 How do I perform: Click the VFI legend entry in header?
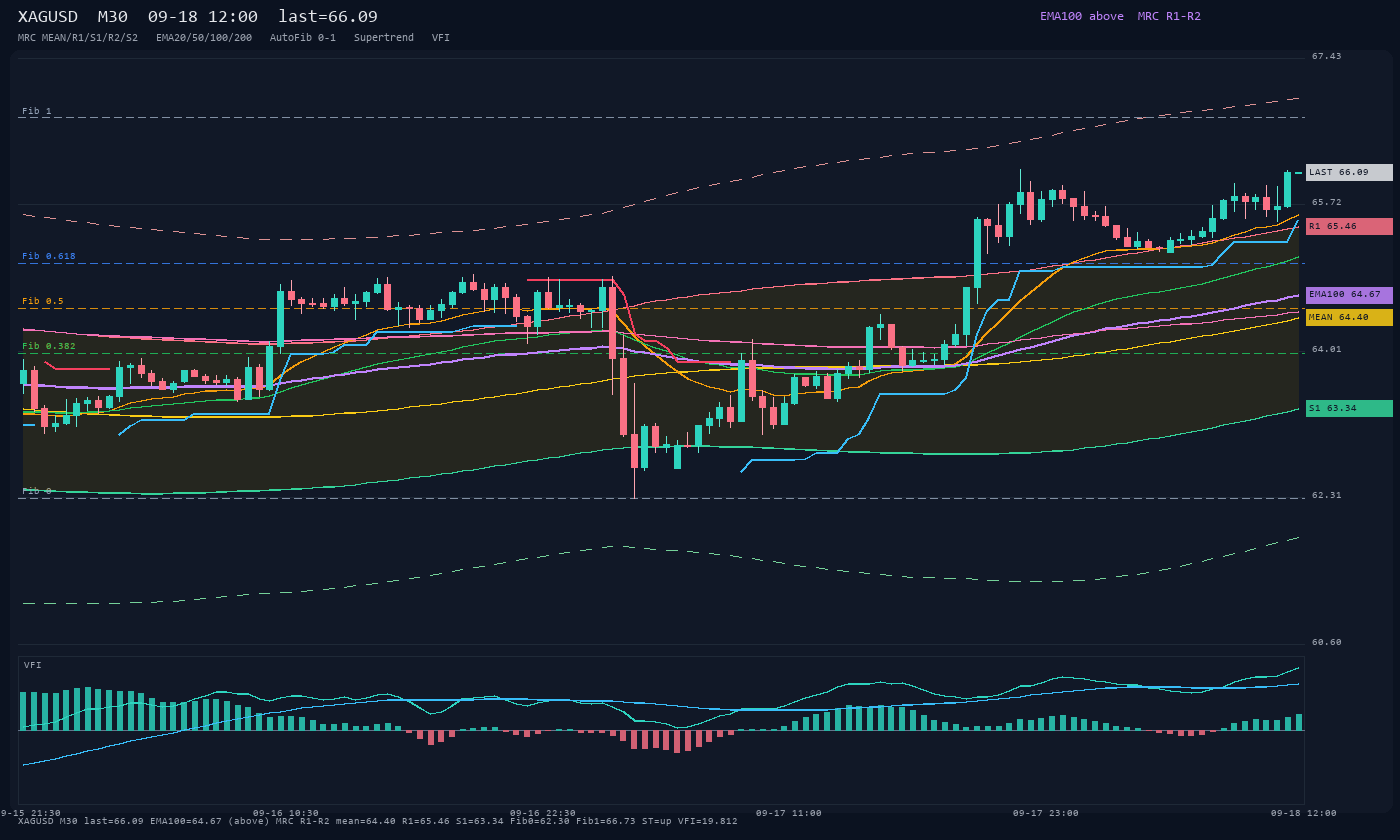[441, 38]
